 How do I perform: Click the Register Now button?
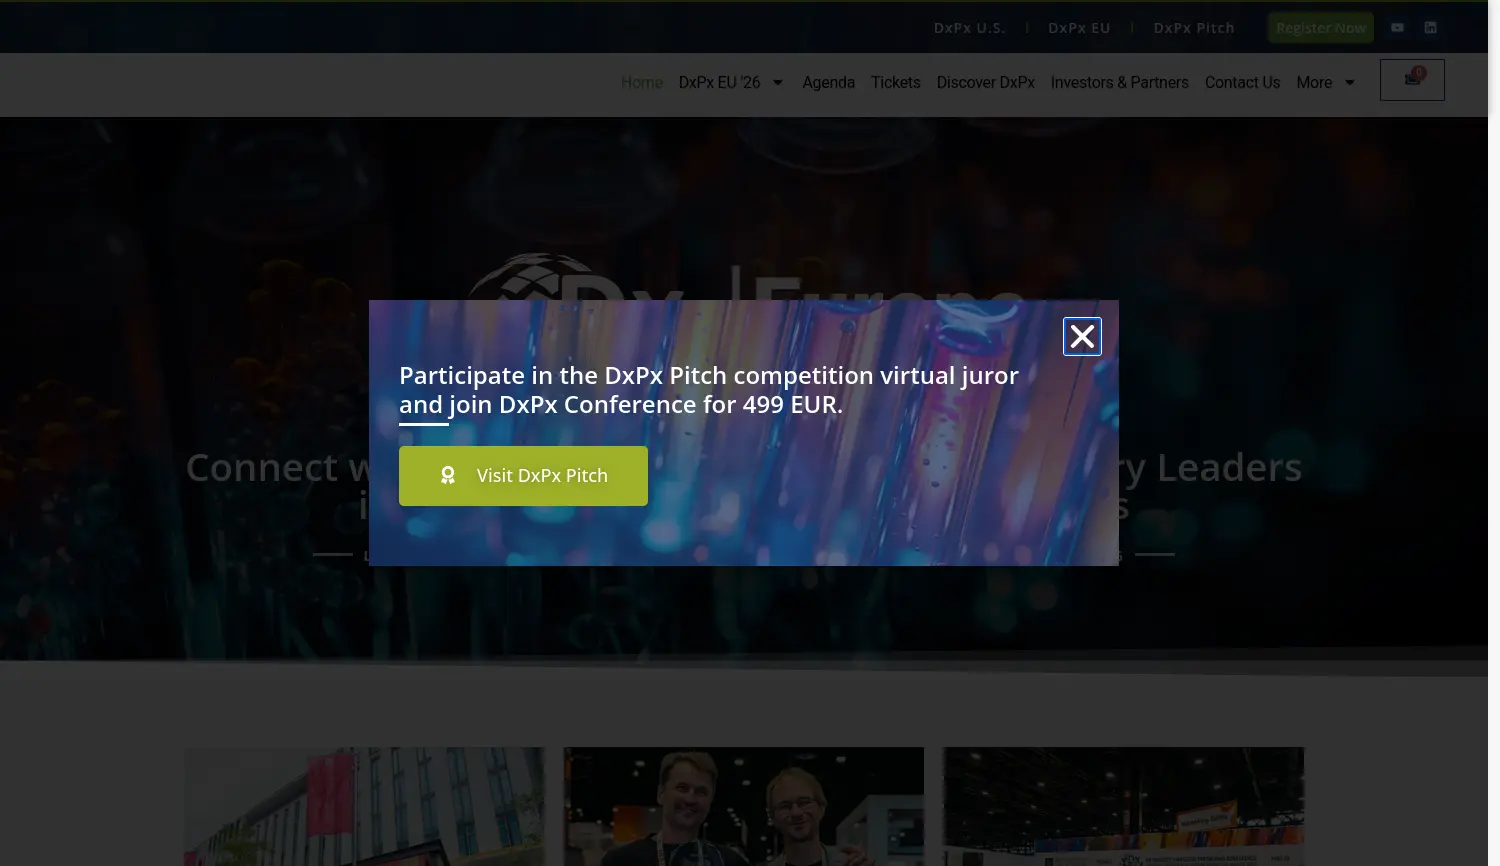click(1321, 28)
